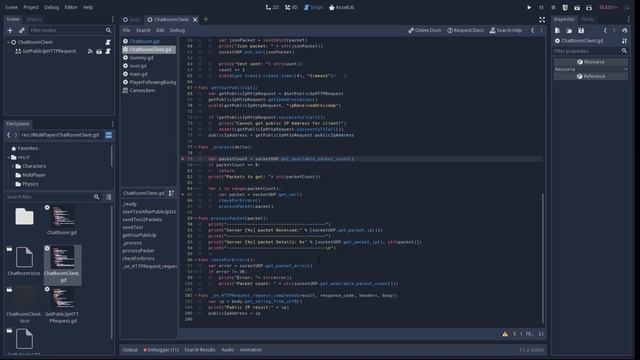Open object properties tools next to ChatRoomClient.gd

tap(624, 41)
